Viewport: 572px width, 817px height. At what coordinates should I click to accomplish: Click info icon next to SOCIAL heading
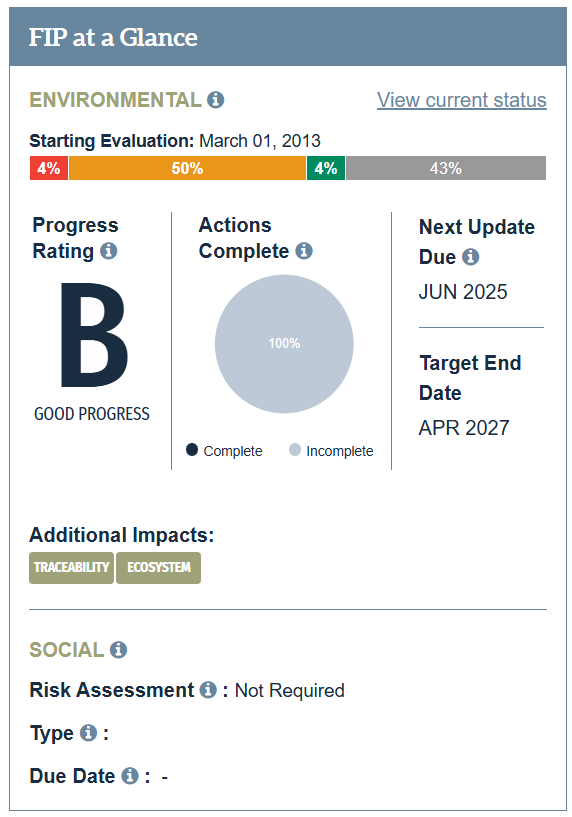(x=118, y=650)
